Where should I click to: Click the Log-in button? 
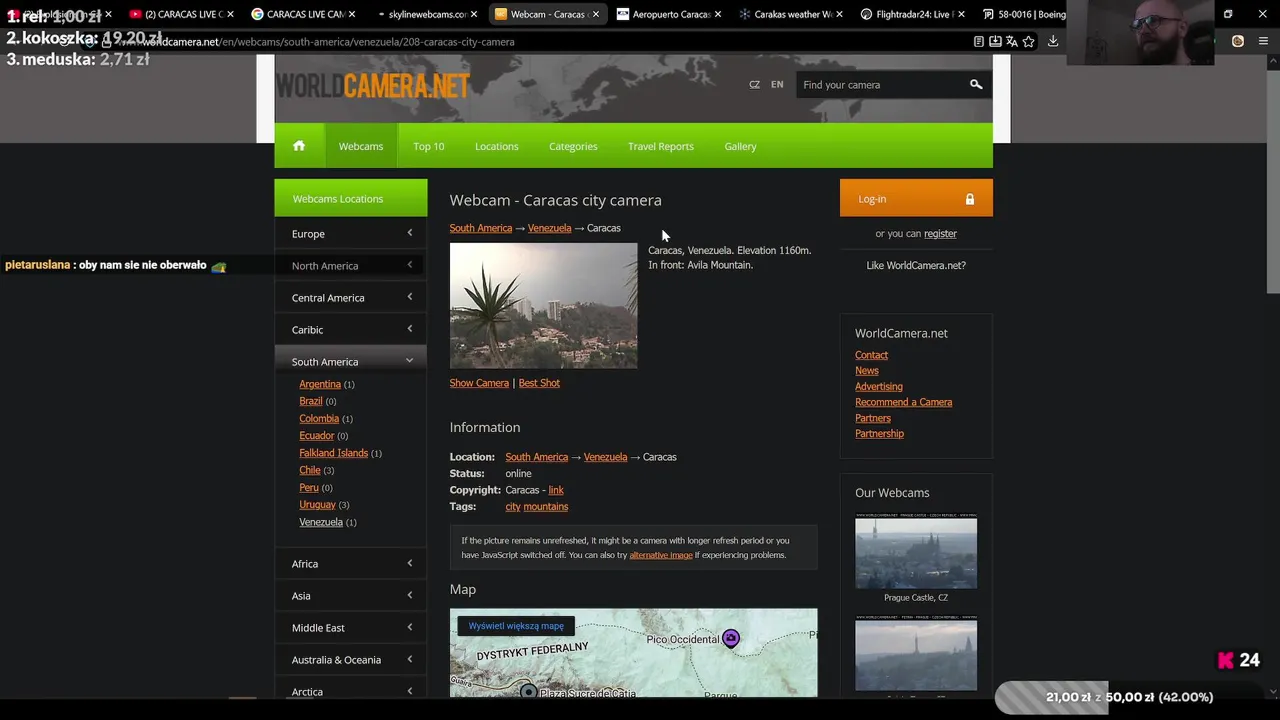pyautogui.click(x=916, y=198)
